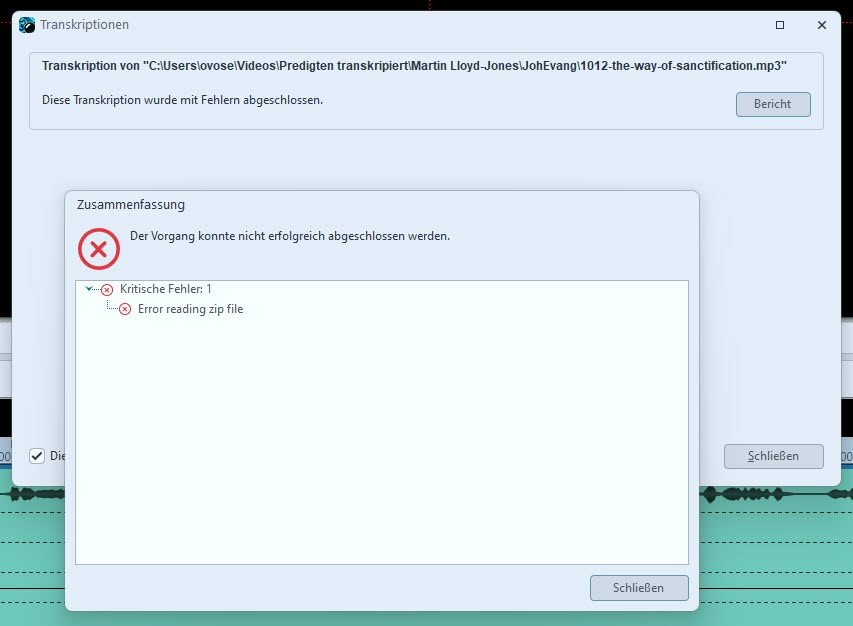Viewport: 853px width, 626px height.
Task: Click the 'mit Fehlern abgeschlossen' status message
Action: (182, 100)
